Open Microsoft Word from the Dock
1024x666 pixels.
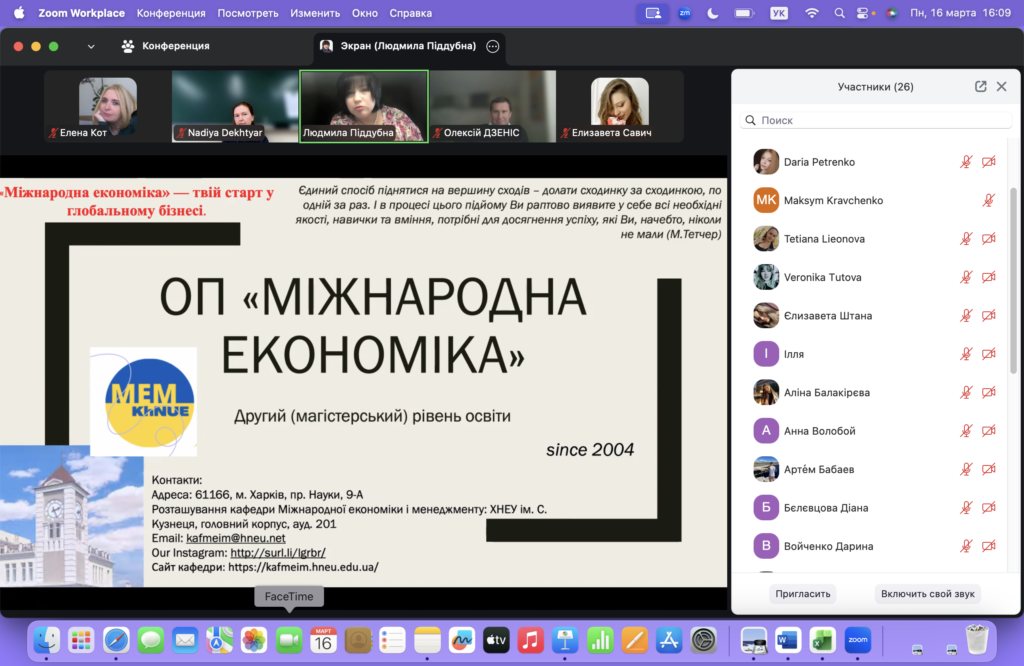(788, 640)
